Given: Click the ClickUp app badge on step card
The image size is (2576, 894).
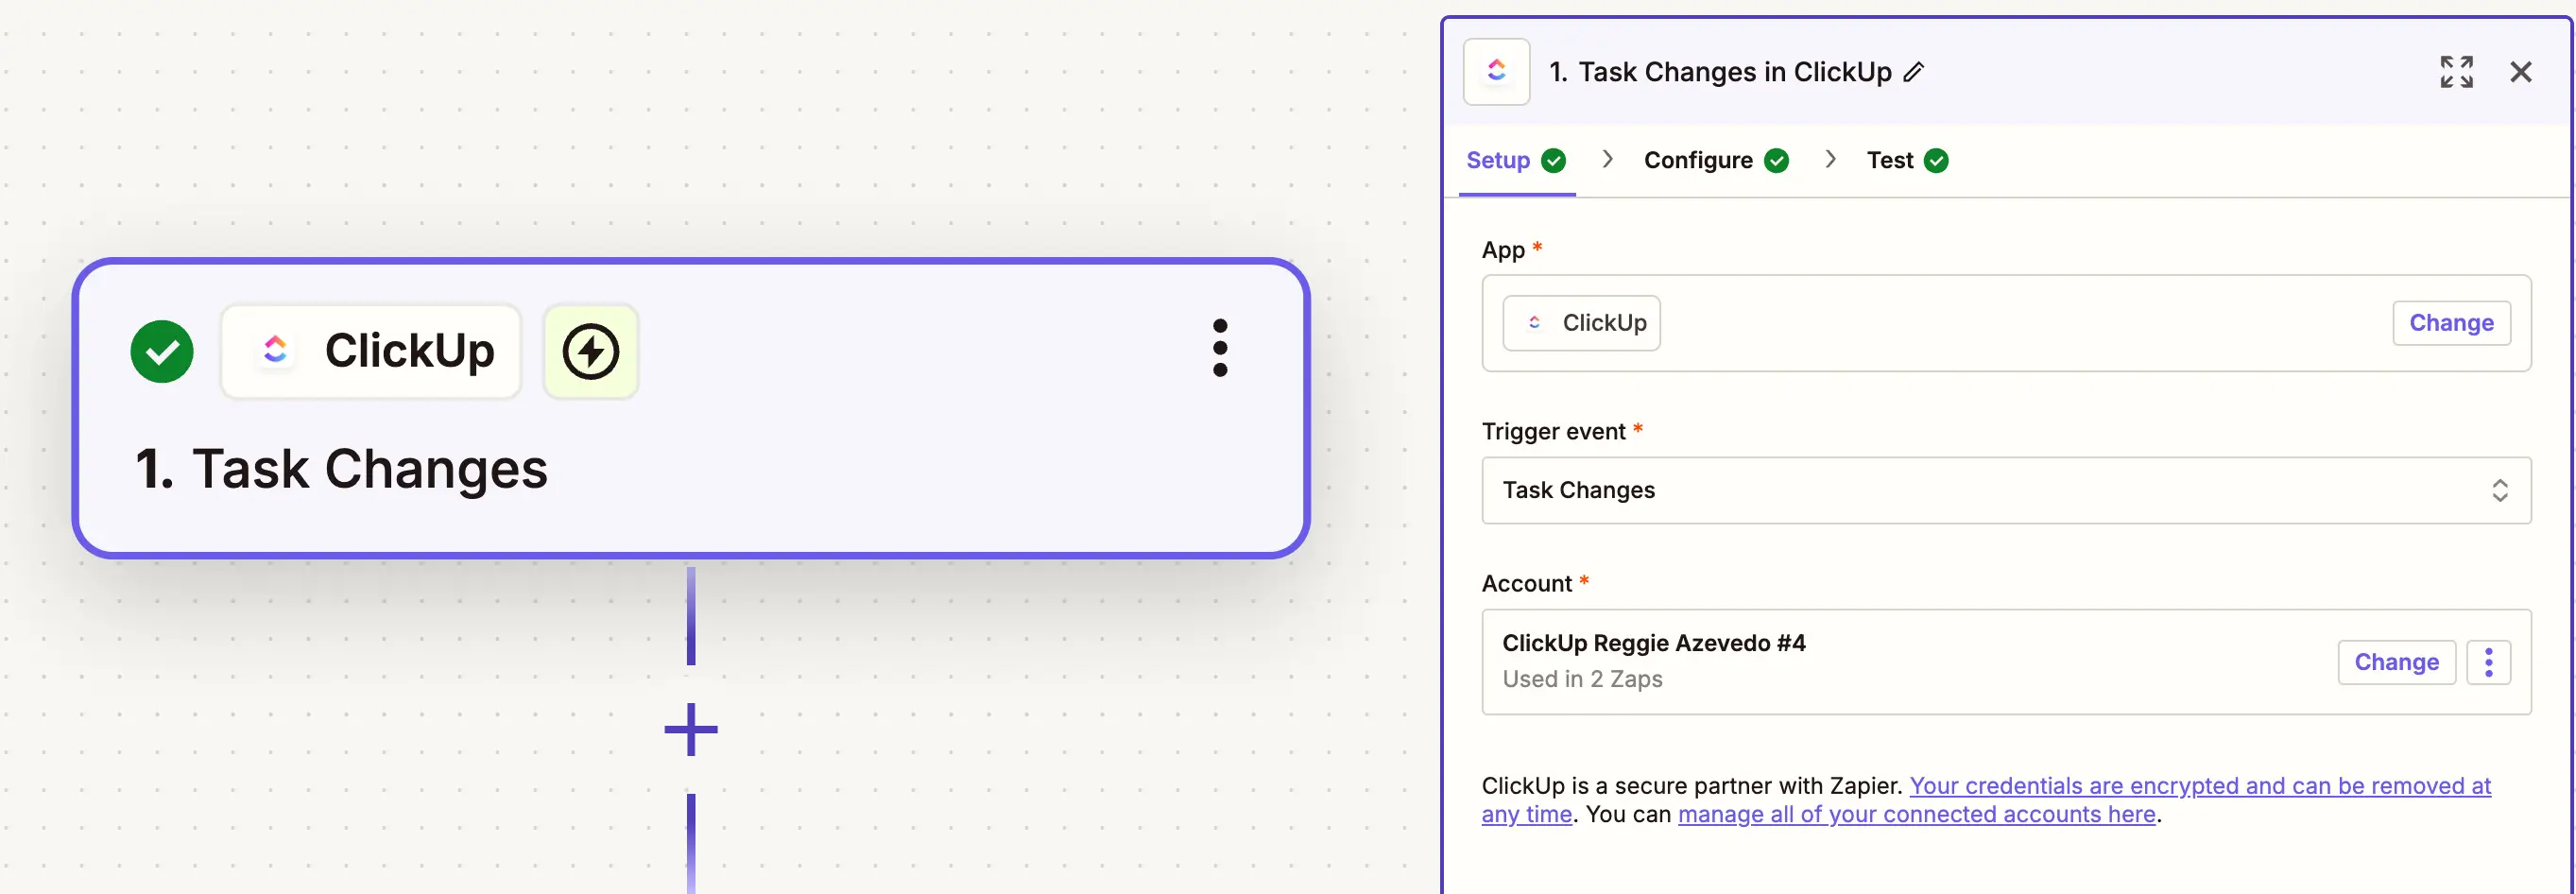Looking at the screenshot, I should pyautogui.click(x=371, y=351).
